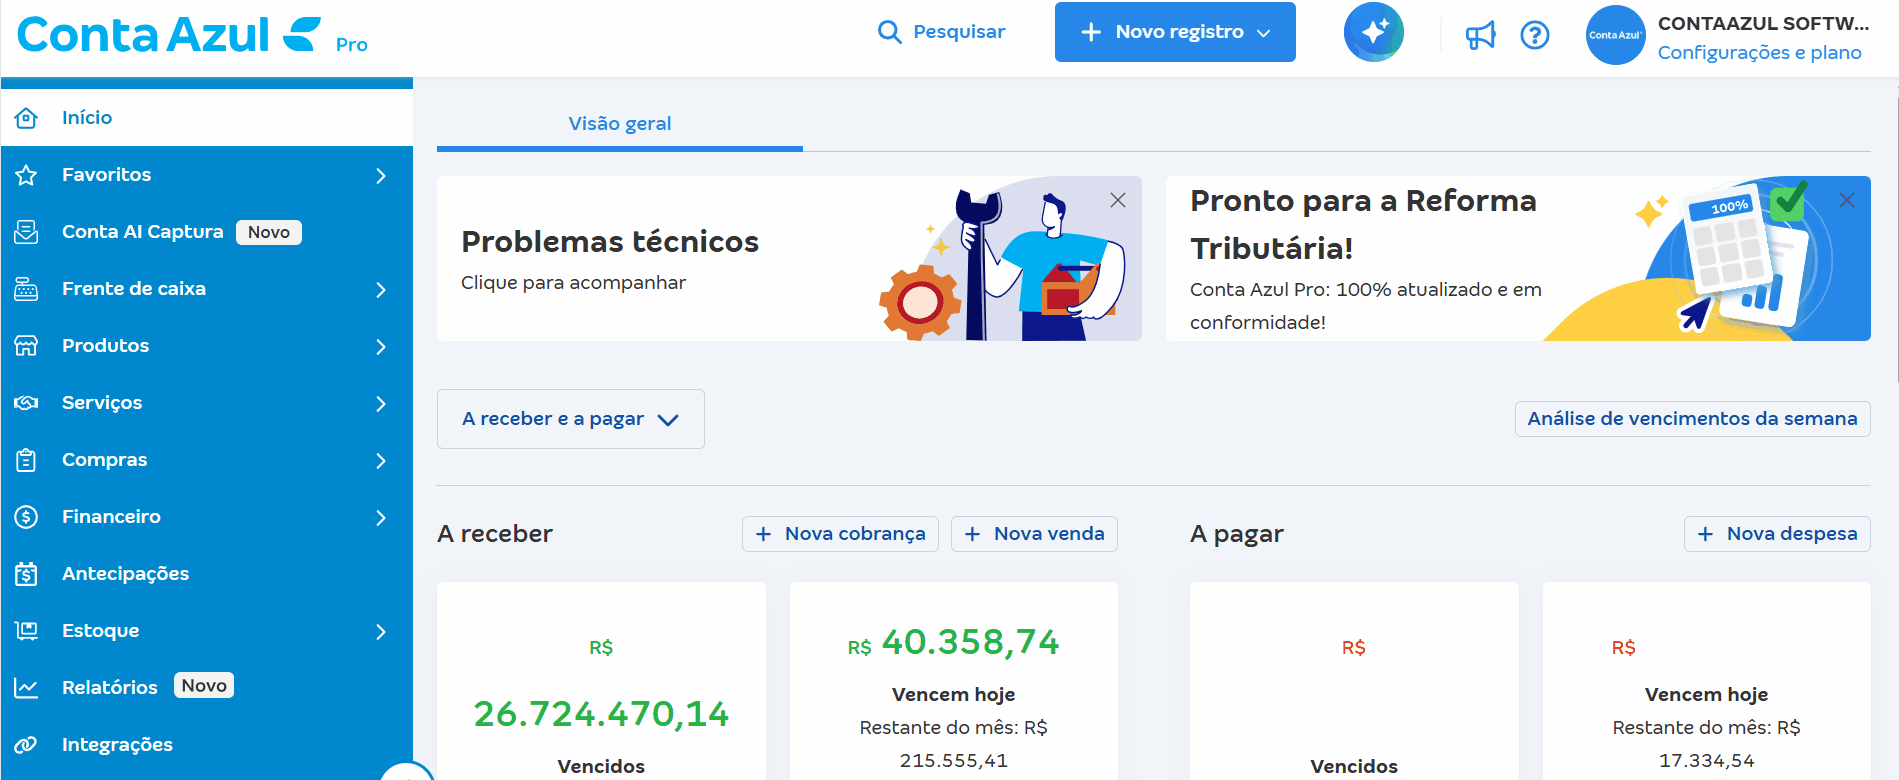
Task: Open the A receber e a pagar dropdown
Action: (571, 419)
